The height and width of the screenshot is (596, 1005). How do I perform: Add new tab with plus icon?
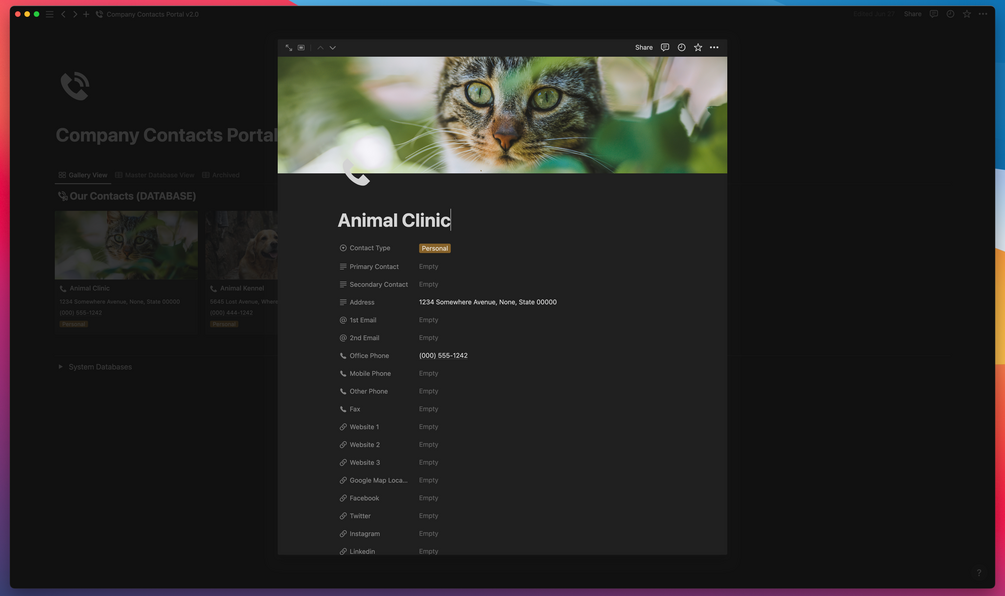click(86, 14)
